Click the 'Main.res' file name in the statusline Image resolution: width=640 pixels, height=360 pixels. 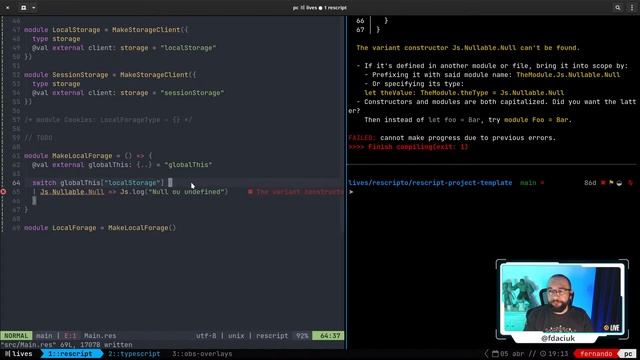click(100, 336)
